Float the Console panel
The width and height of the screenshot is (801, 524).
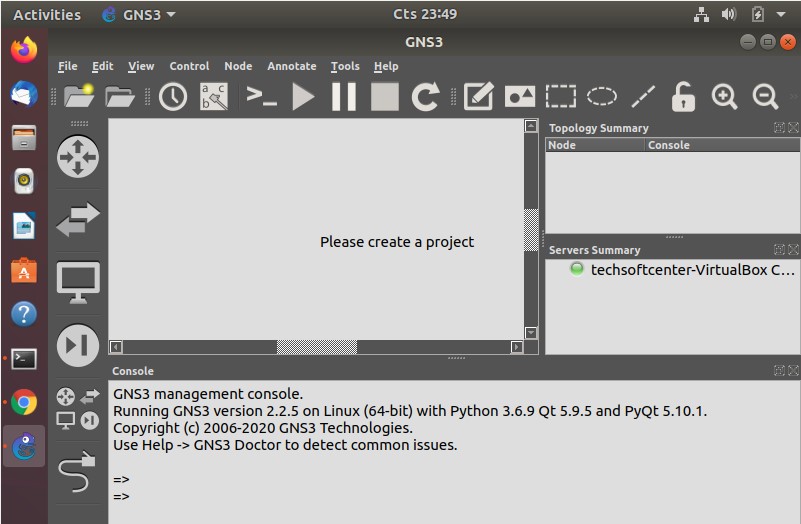[x=779, y=371]
